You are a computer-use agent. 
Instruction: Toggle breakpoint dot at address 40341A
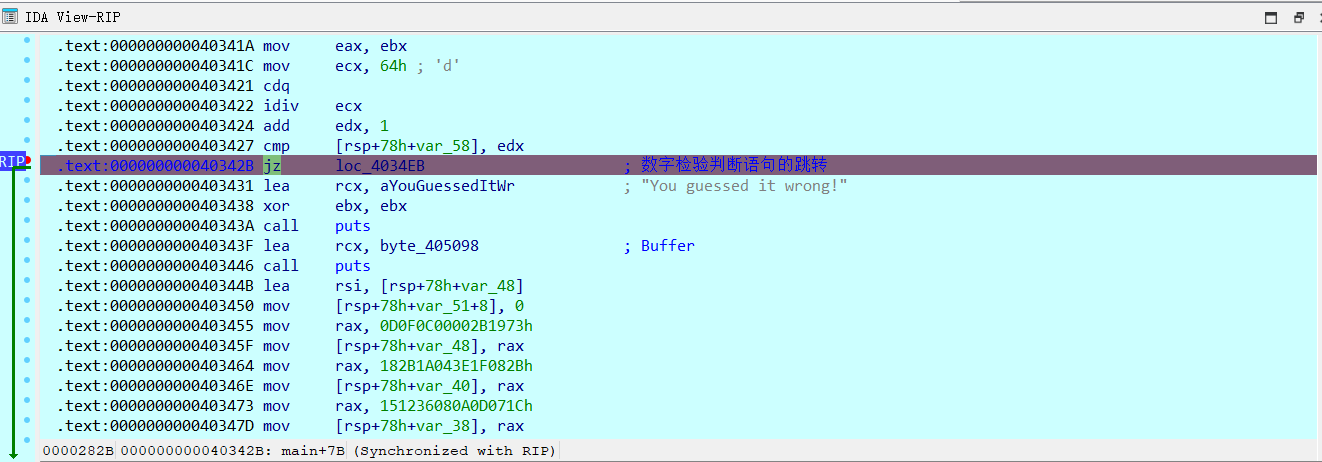27,40
